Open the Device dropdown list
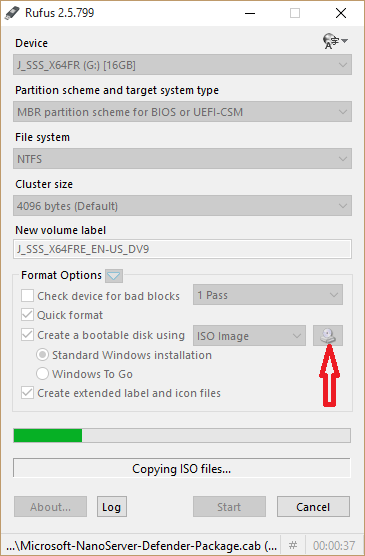This screenshot has height=556, width=365. coord(182,65)
